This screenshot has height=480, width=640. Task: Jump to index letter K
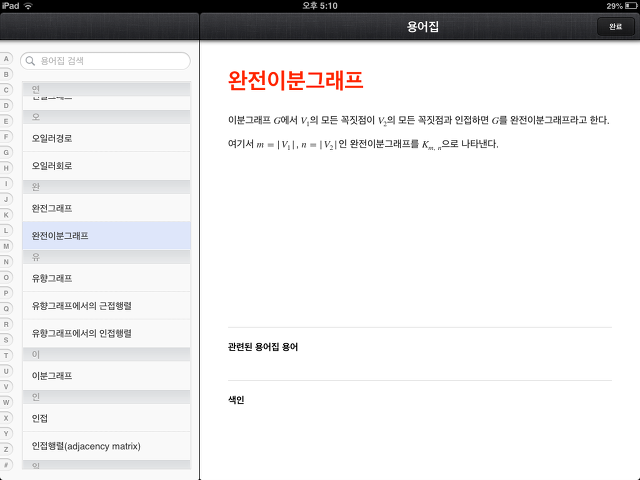point(6,215)
